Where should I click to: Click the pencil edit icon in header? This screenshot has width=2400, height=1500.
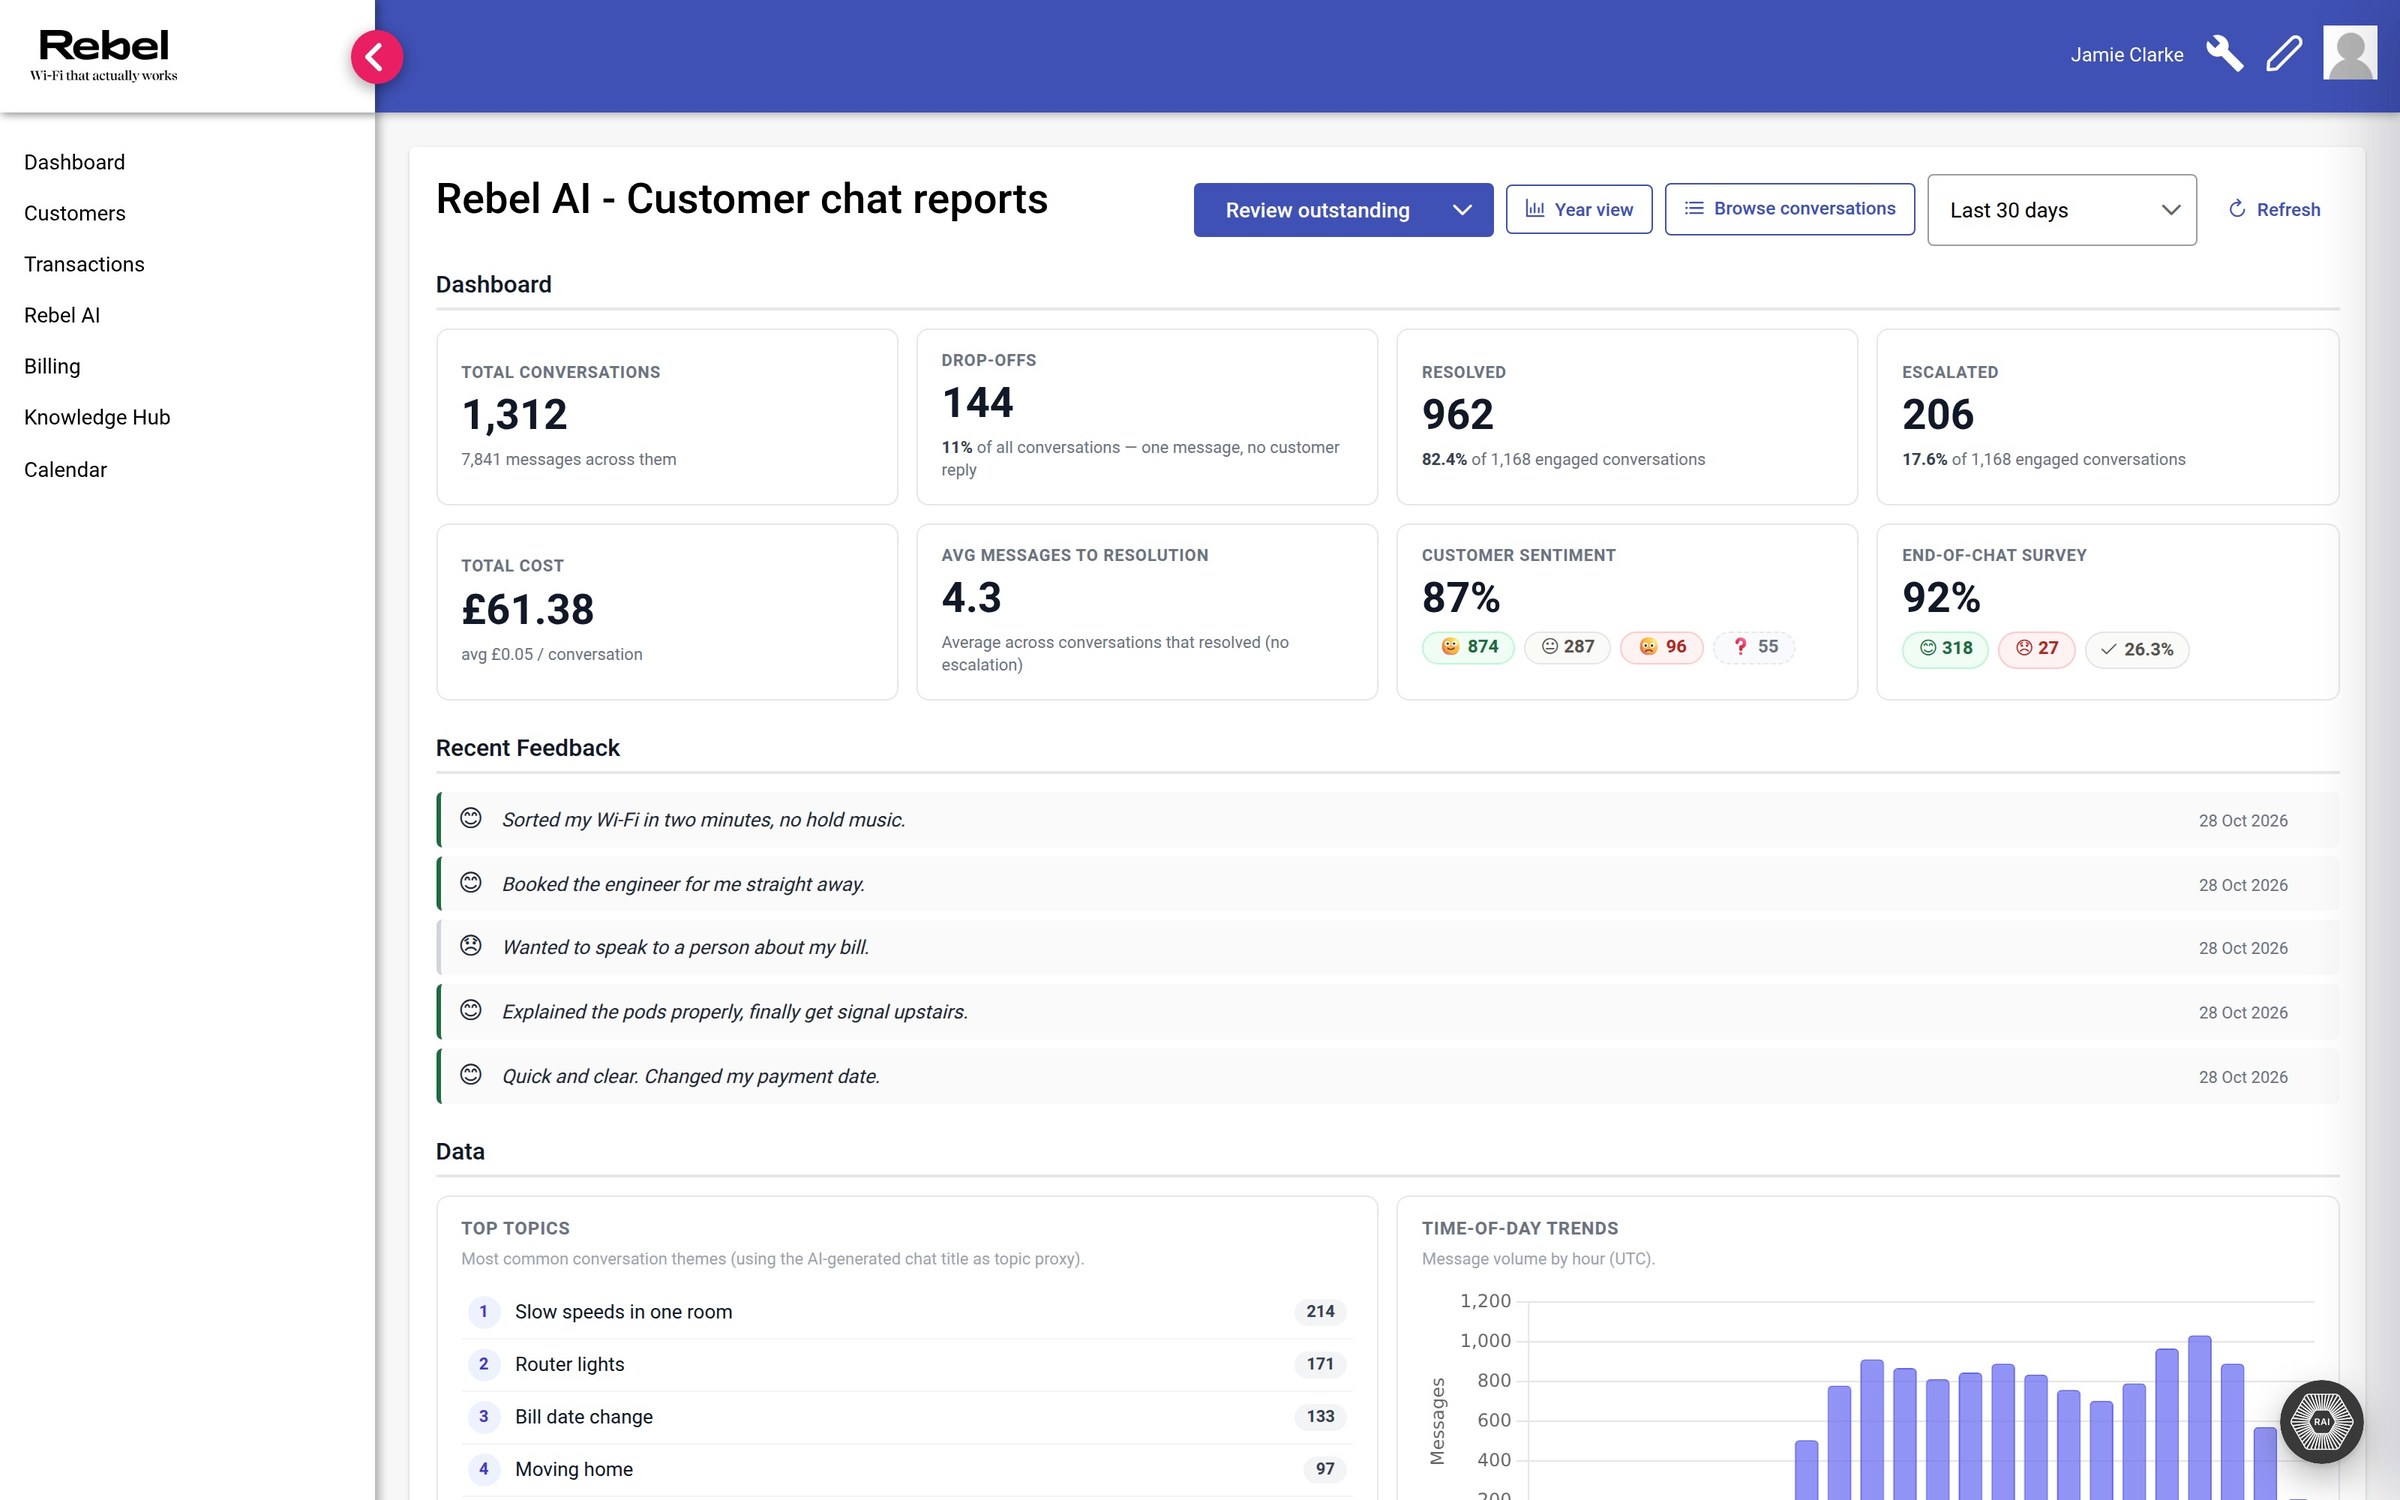[x=2284, y=54]
